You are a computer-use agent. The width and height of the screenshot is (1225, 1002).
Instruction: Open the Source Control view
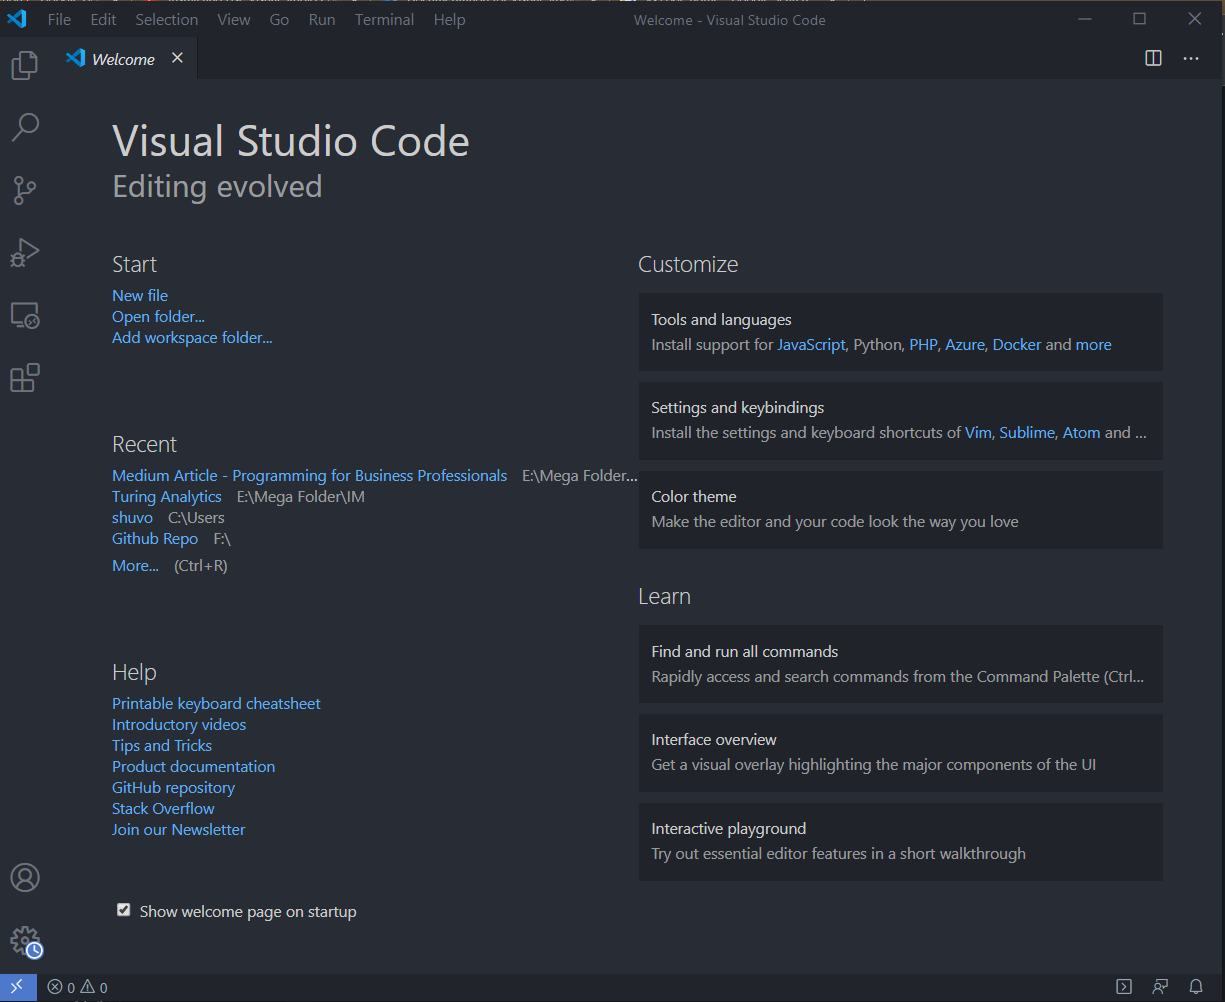click(x=24, y=190)
